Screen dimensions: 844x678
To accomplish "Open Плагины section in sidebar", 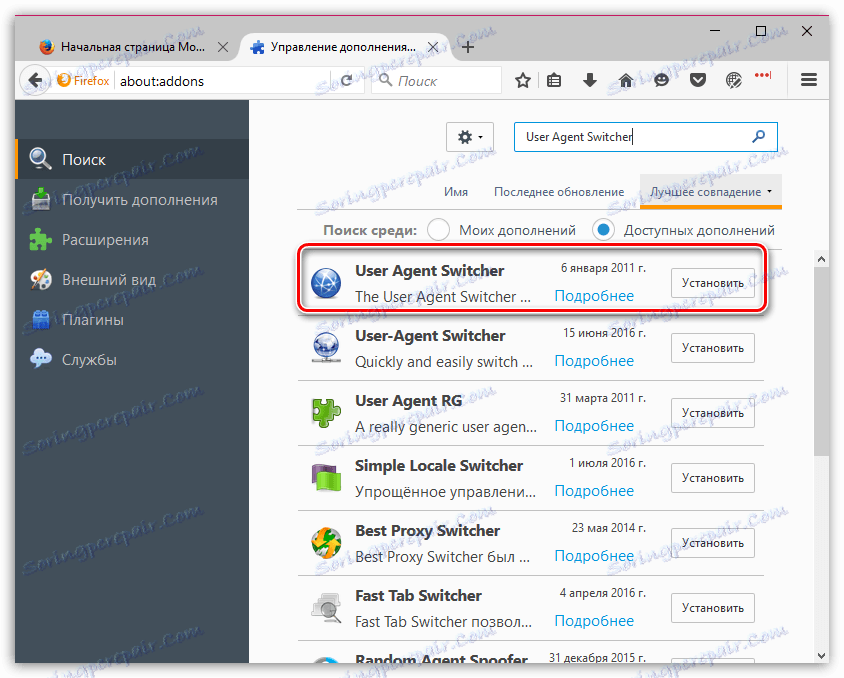I will (x=132, y=320).
